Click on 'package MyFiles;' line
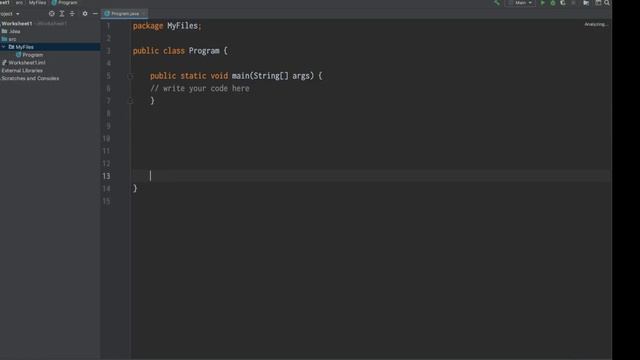The width and height of the screenshot is (640, 360). click(x=167, y=26)
